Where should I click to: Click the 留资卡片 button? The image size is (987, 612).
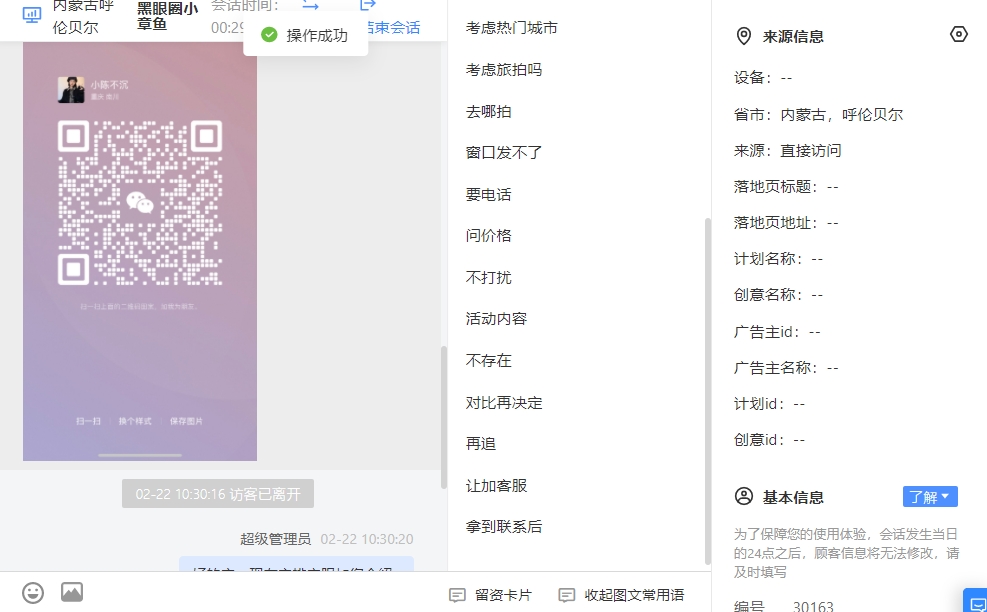tap(490, 595)
